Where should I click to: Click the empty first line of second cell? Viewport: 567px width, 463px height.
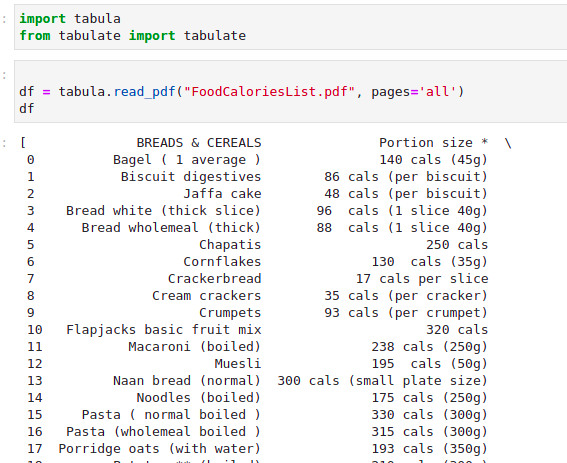coord(289,75)
